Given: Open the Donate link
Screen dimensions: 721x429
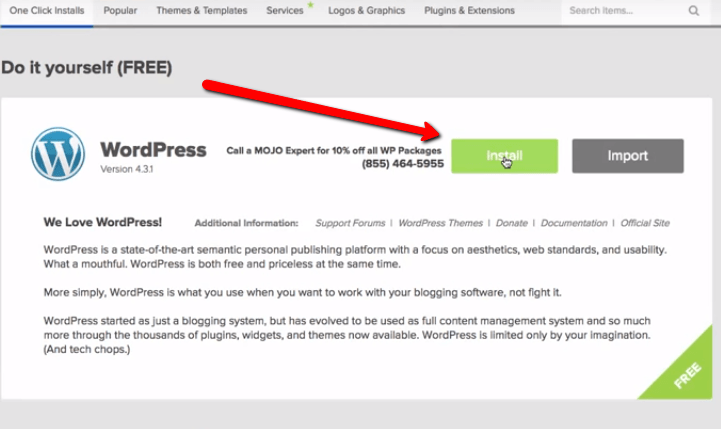Looking at the screenshot, I should pos(511,223).
